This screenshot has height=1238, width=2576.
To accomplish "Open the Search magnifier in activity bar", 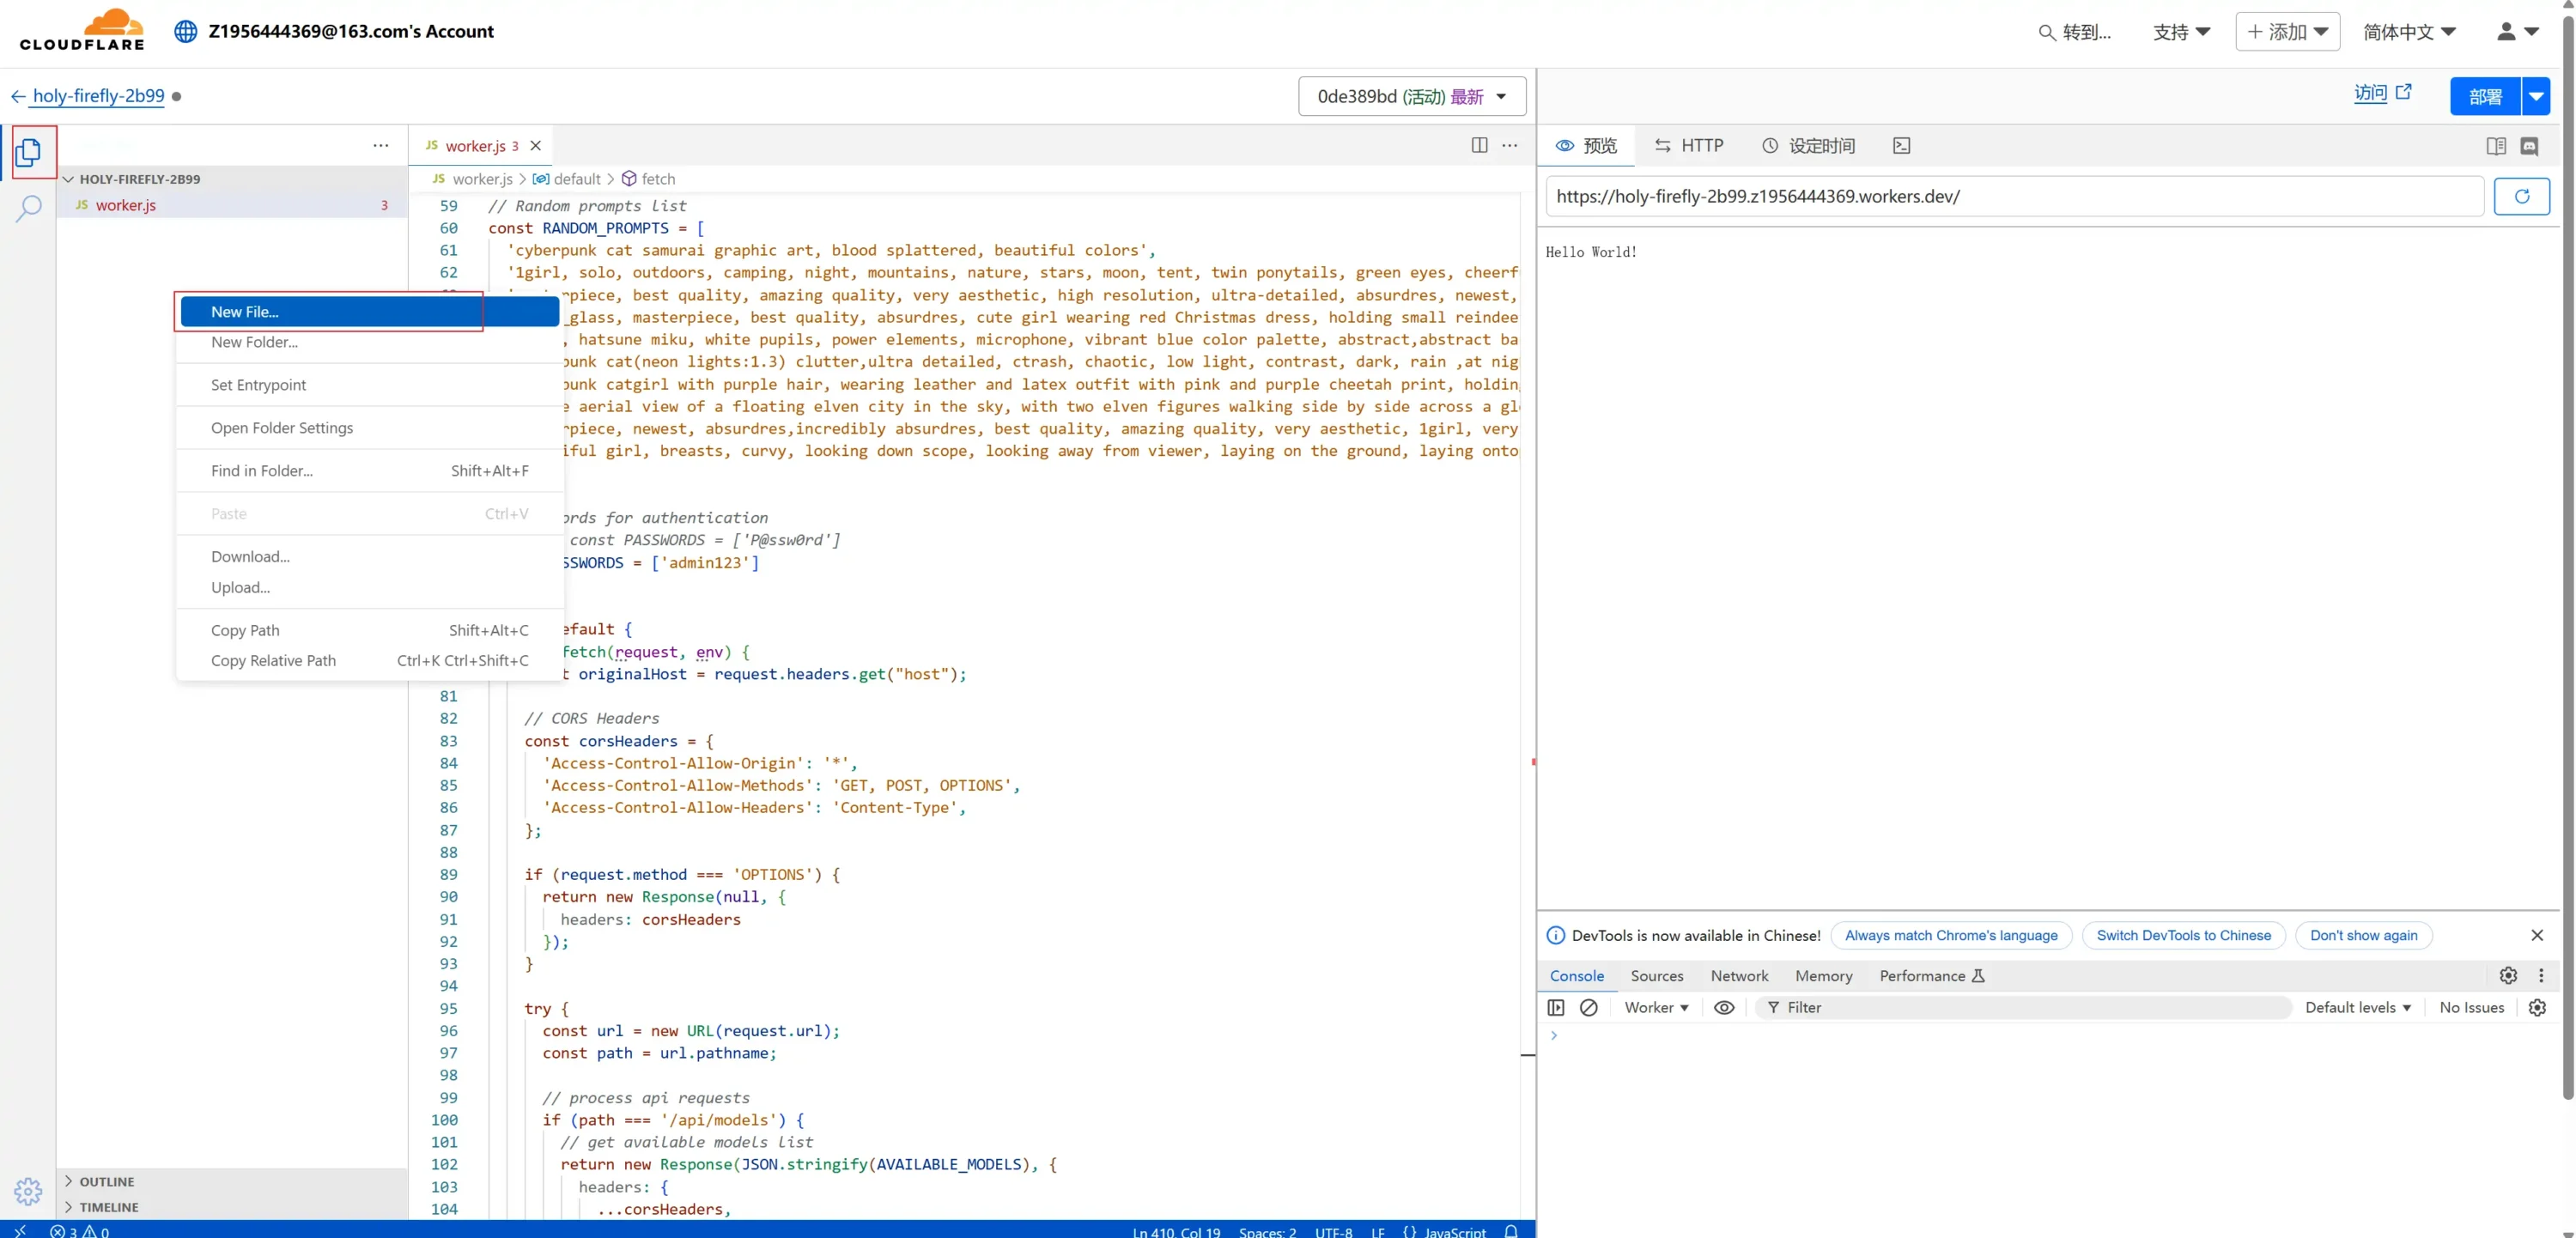I will (28, 208).
